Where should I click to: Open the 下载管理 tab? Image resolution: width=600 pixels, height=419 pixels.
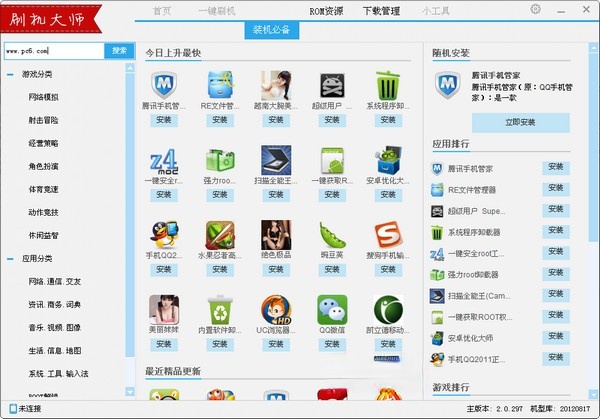(382, 11)
